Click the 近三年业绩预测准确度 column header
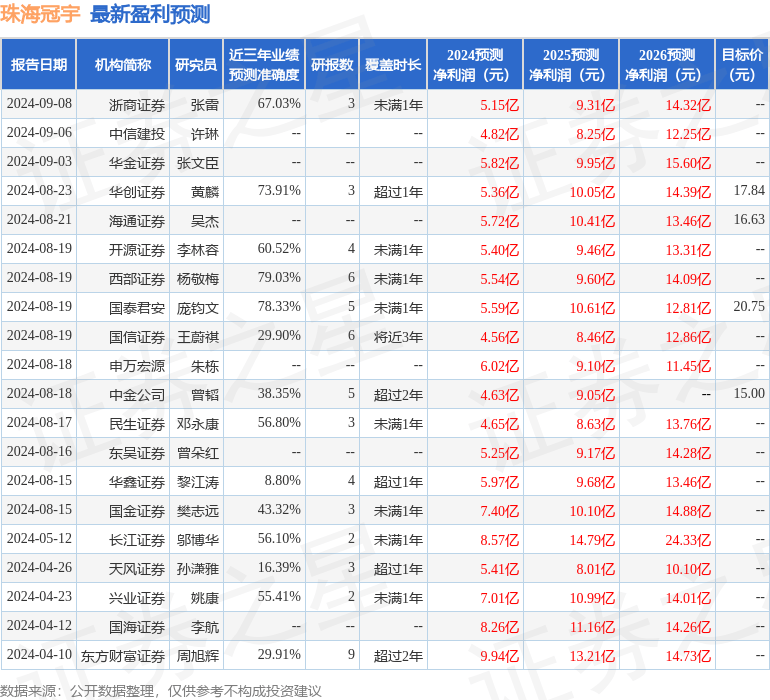The height and width of the screenshot is (700, 770). coord(264,64)
